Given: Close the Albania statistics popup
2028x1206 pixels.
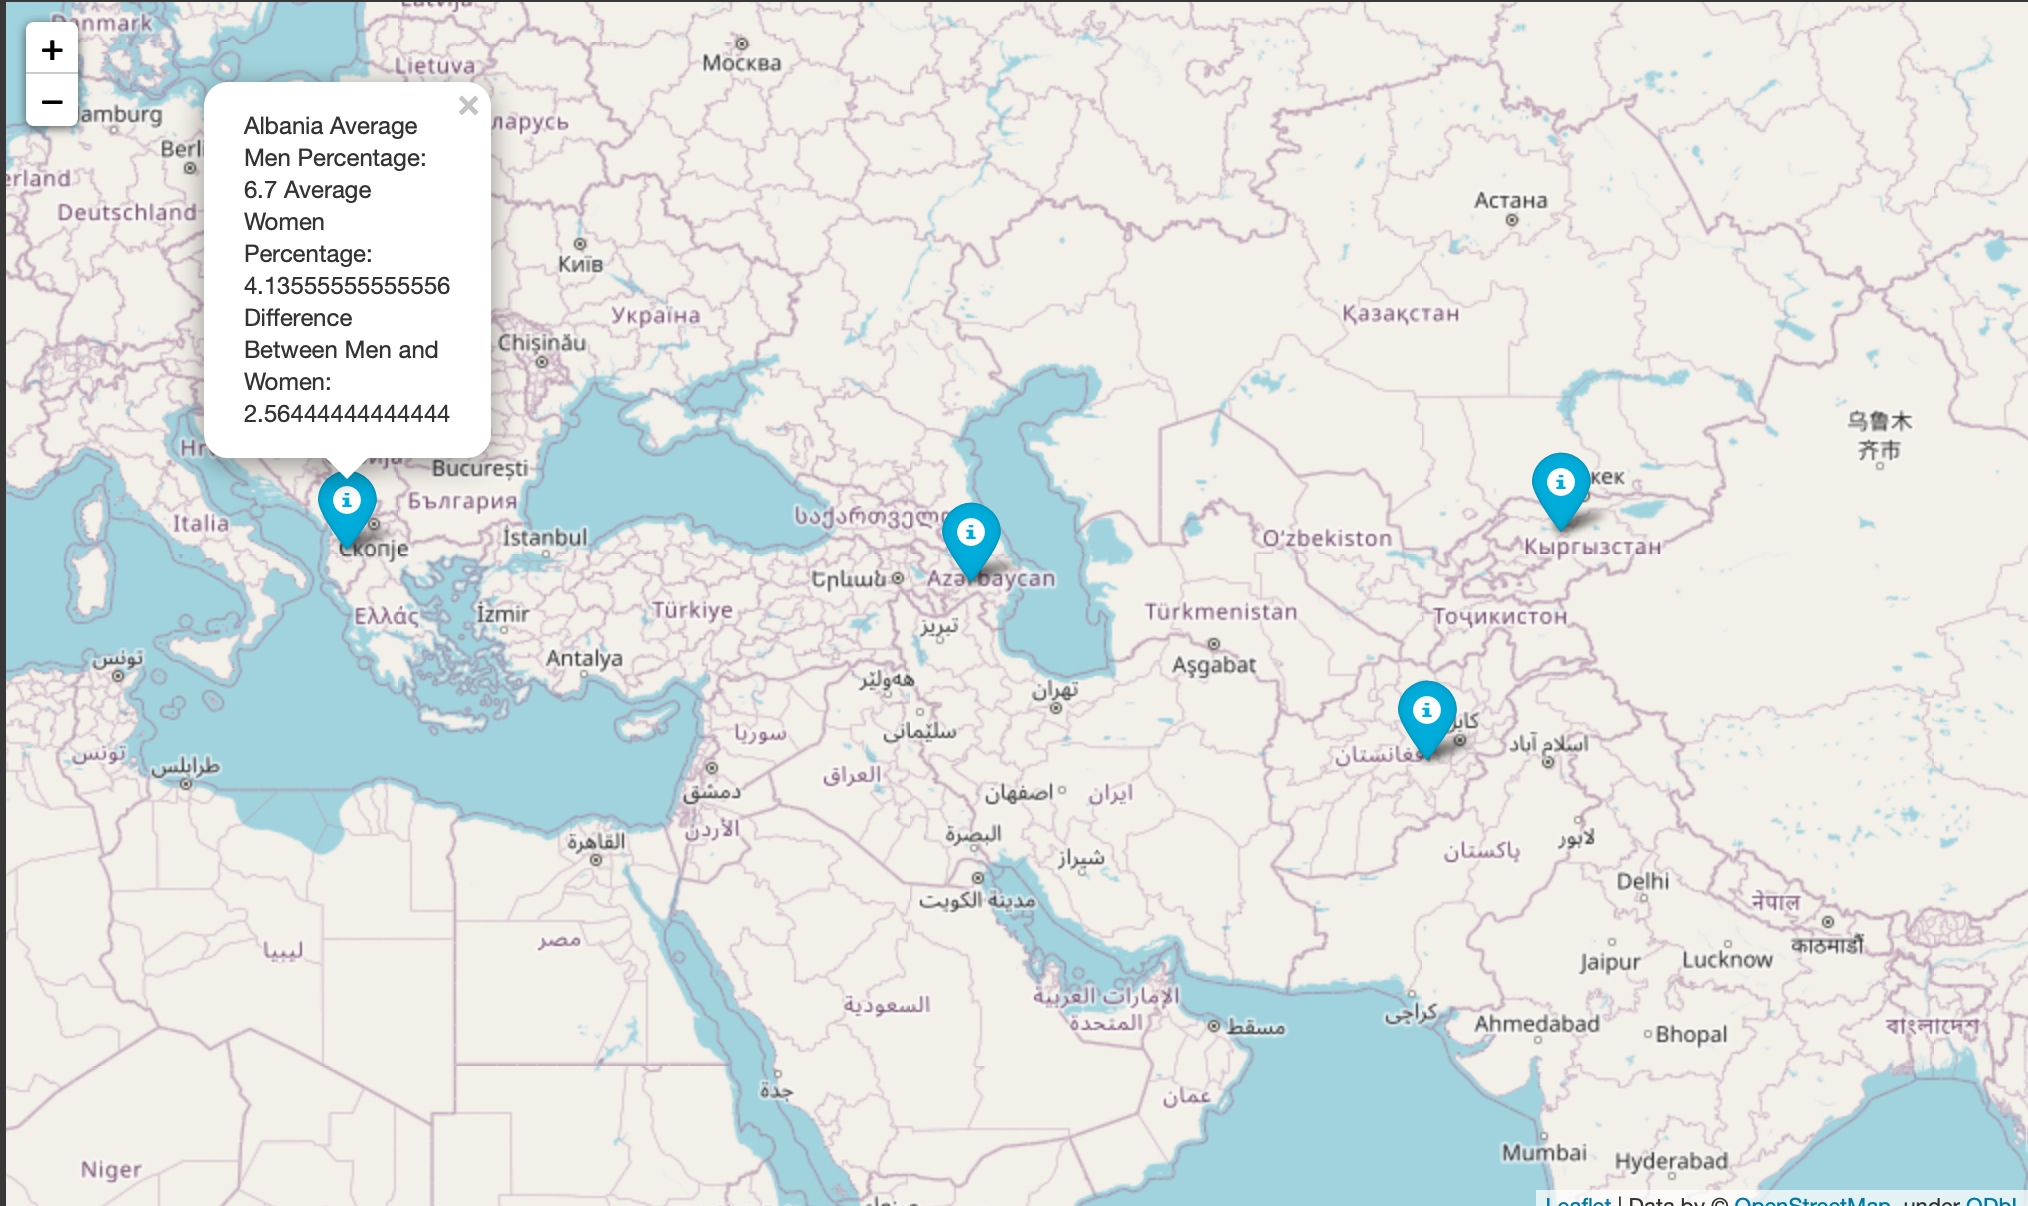Looking at the screenshot, I should pos(468,106).
